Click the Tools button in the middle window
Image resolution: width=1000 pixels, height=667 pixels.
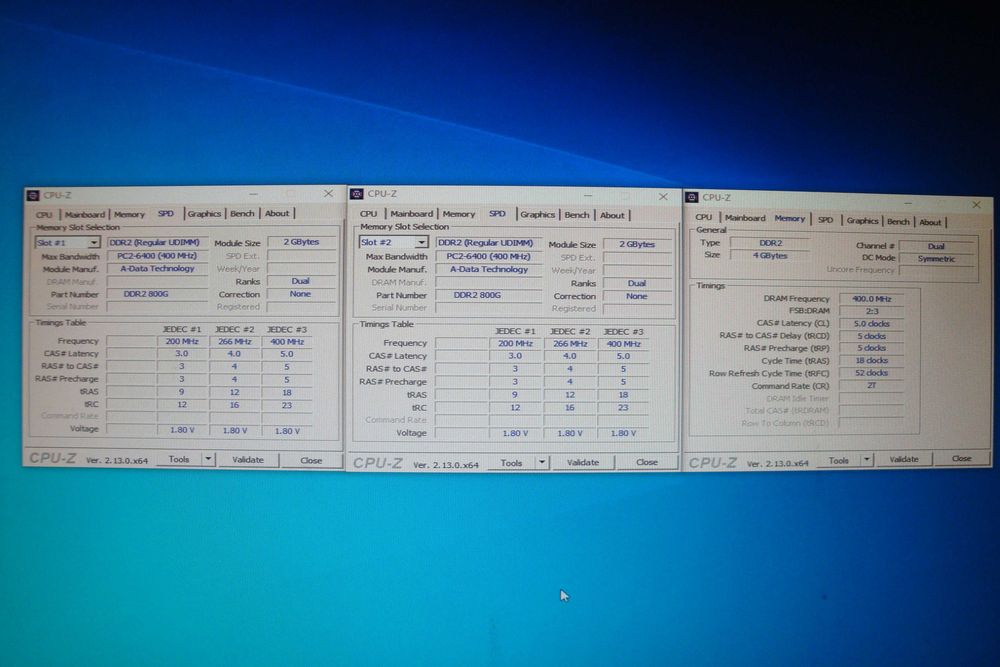pyautogui.click(x=511, y=463)
